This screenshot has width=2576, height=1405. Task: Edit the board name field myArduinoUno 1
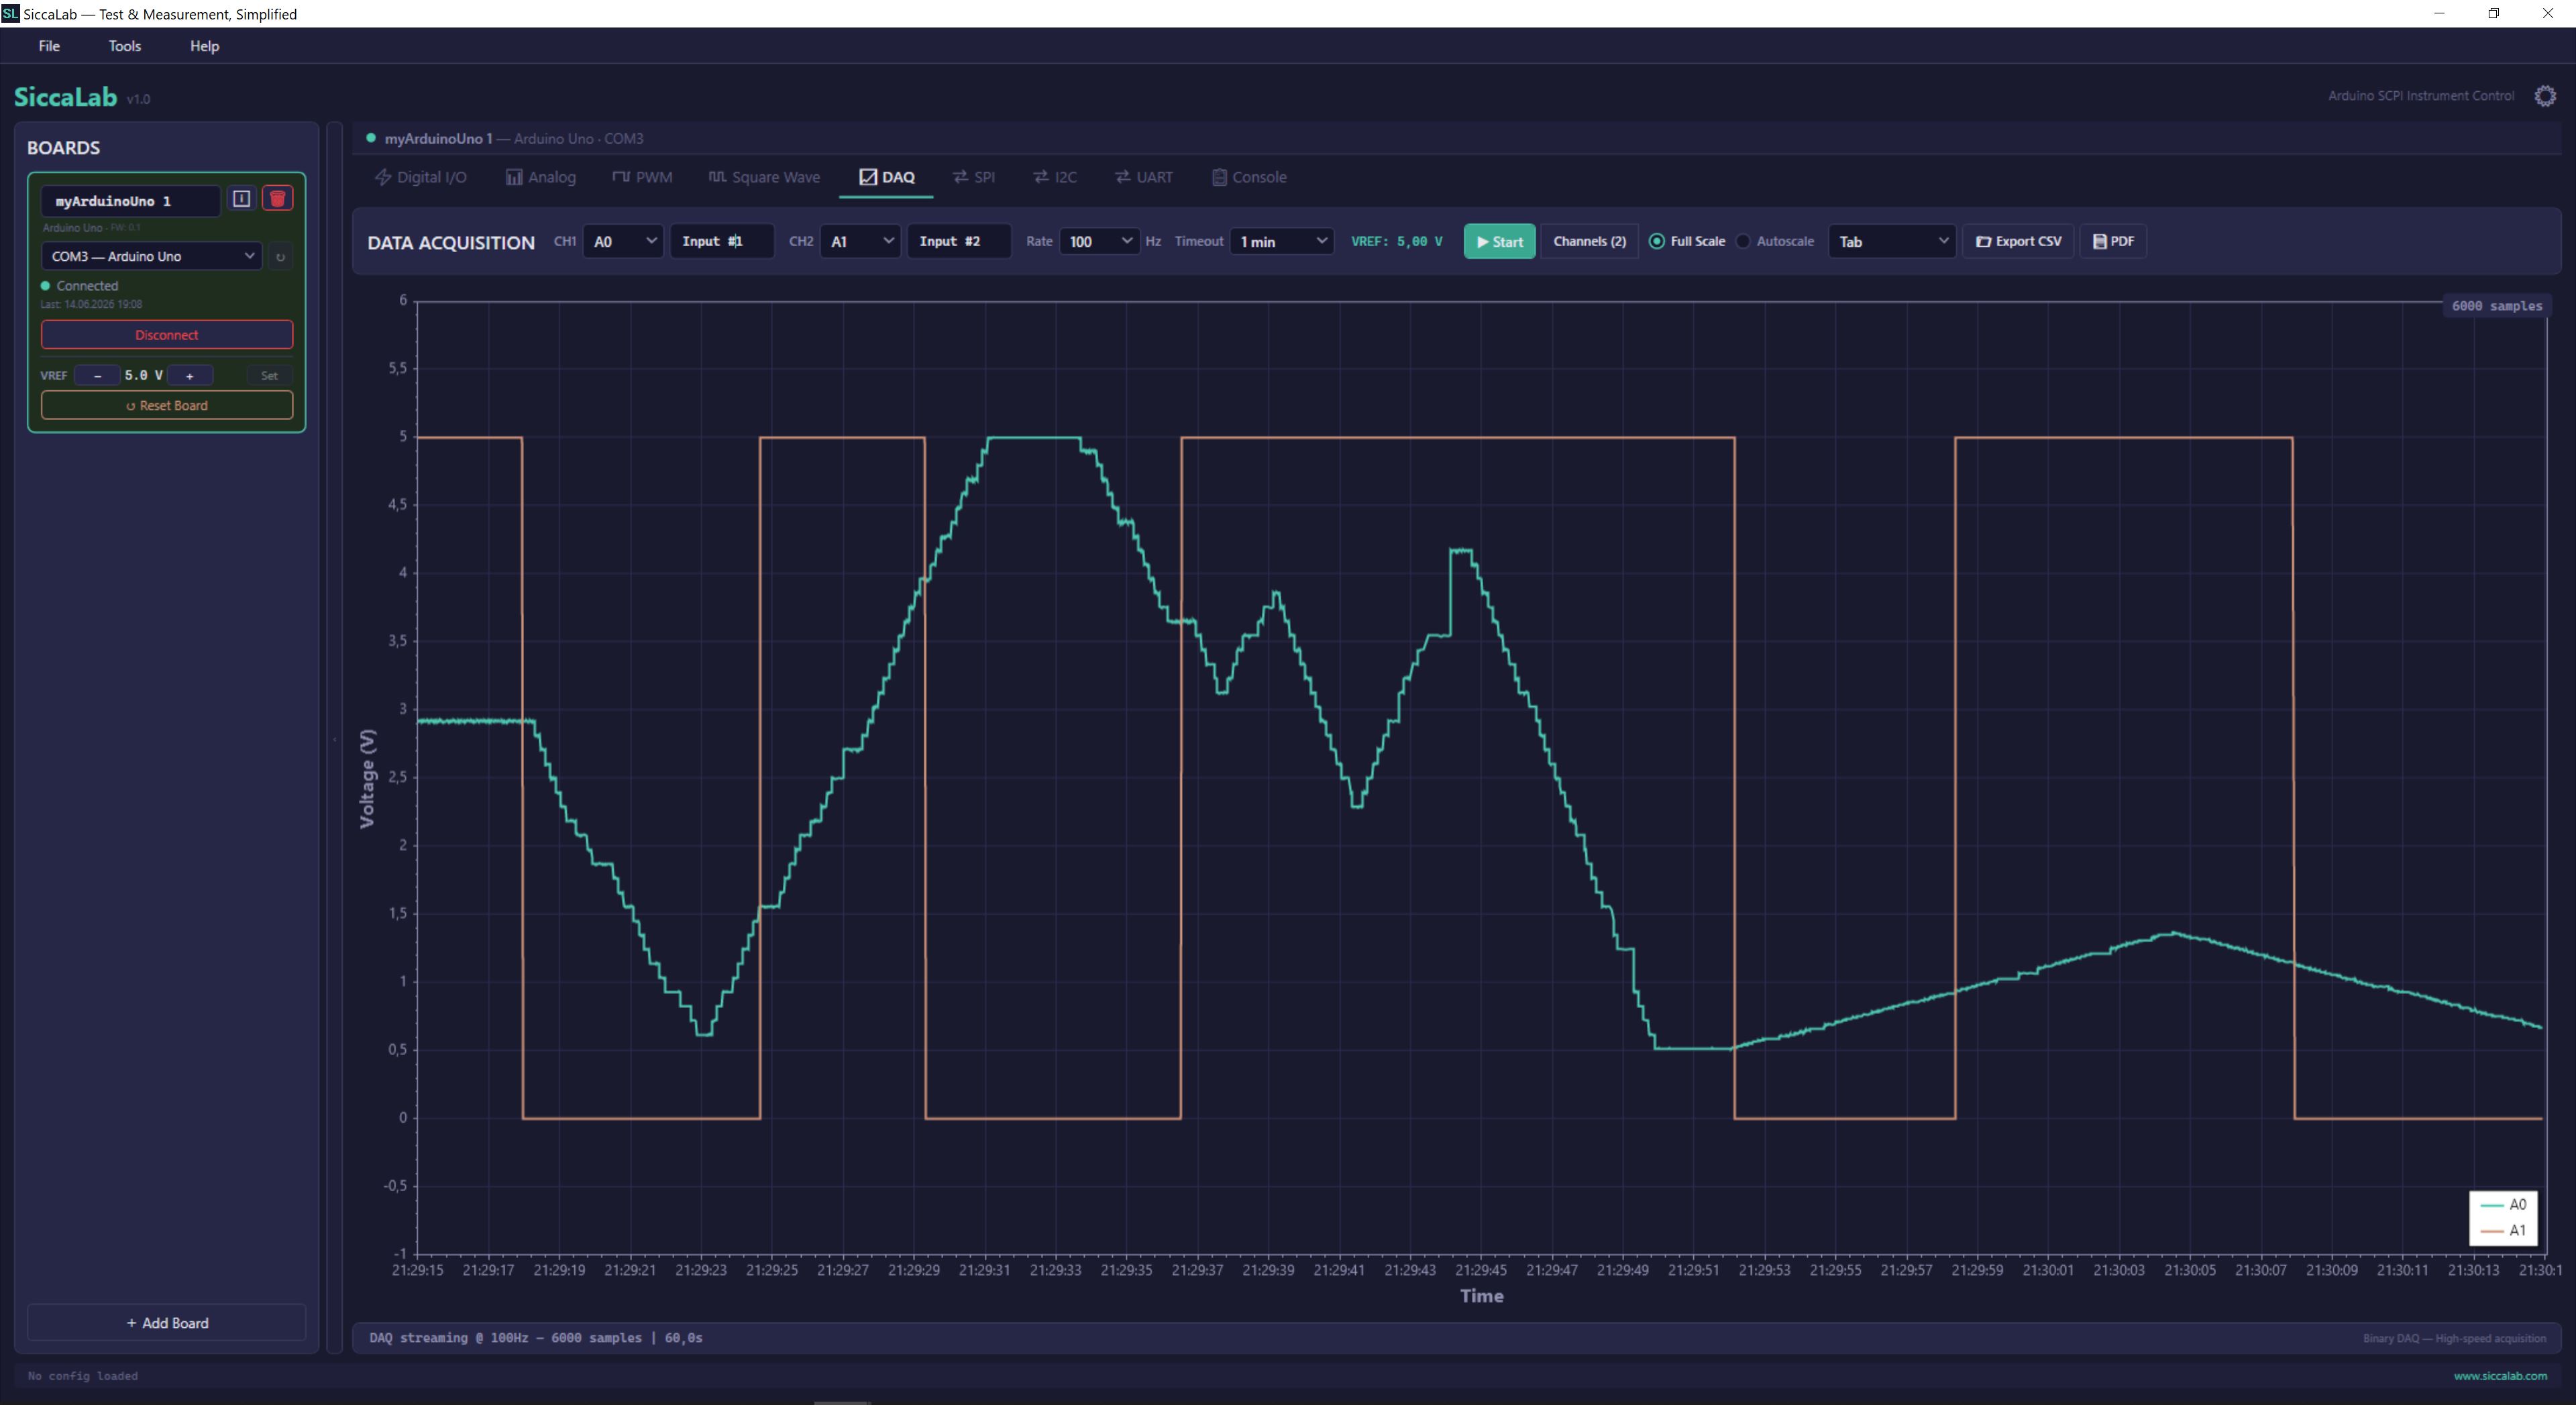130,201
